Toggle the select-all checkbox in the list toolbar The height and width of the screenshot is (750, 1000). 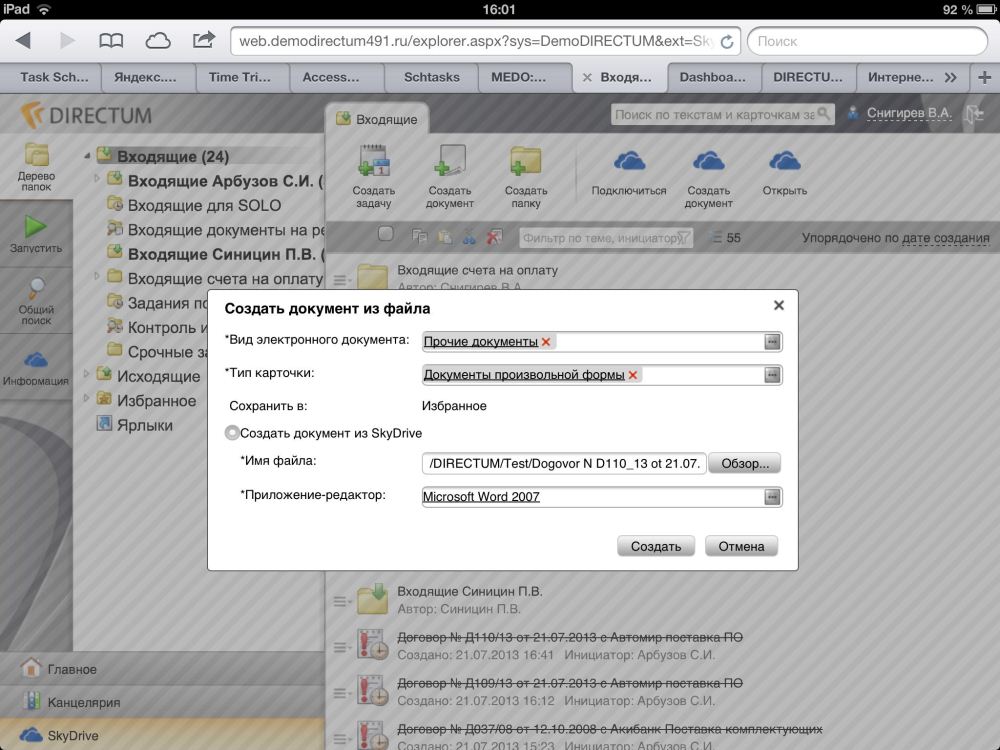pyautogui.click(x=385, y=233)
